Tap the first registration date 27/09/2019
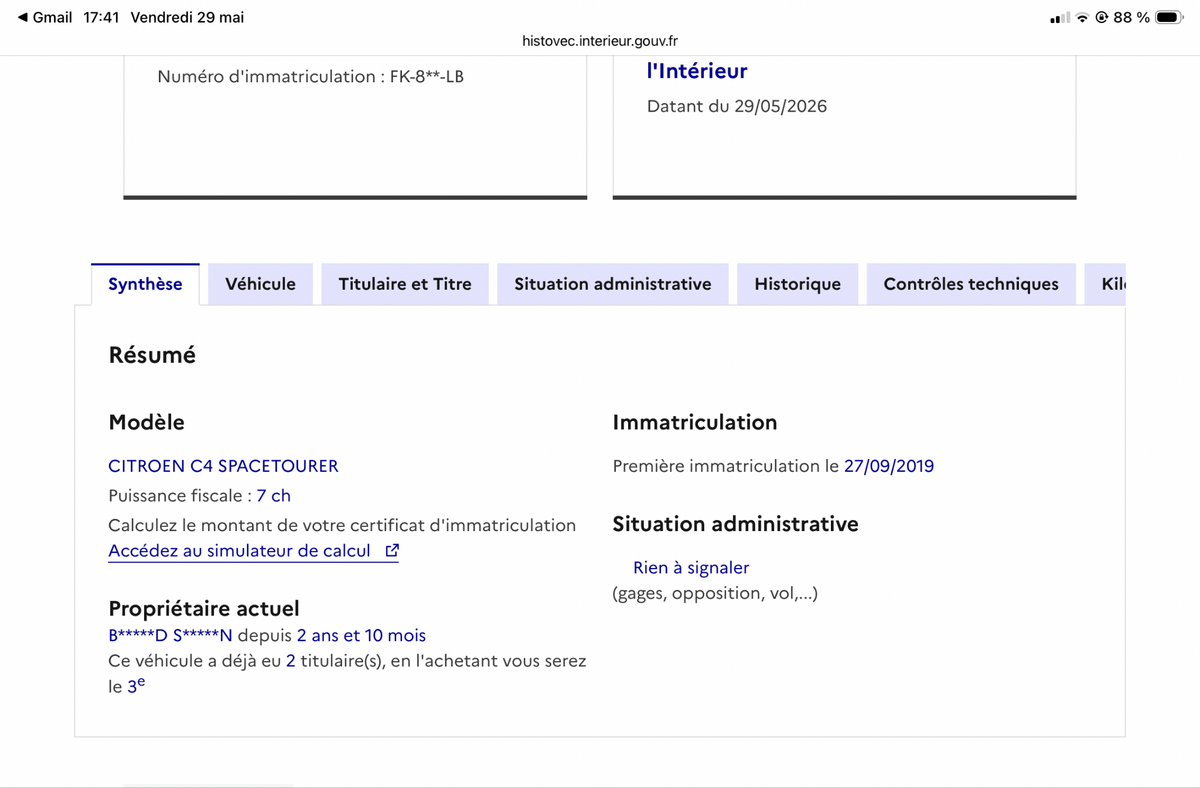Viewport: 1200px width, 788px height. click(x=889, y=466)
